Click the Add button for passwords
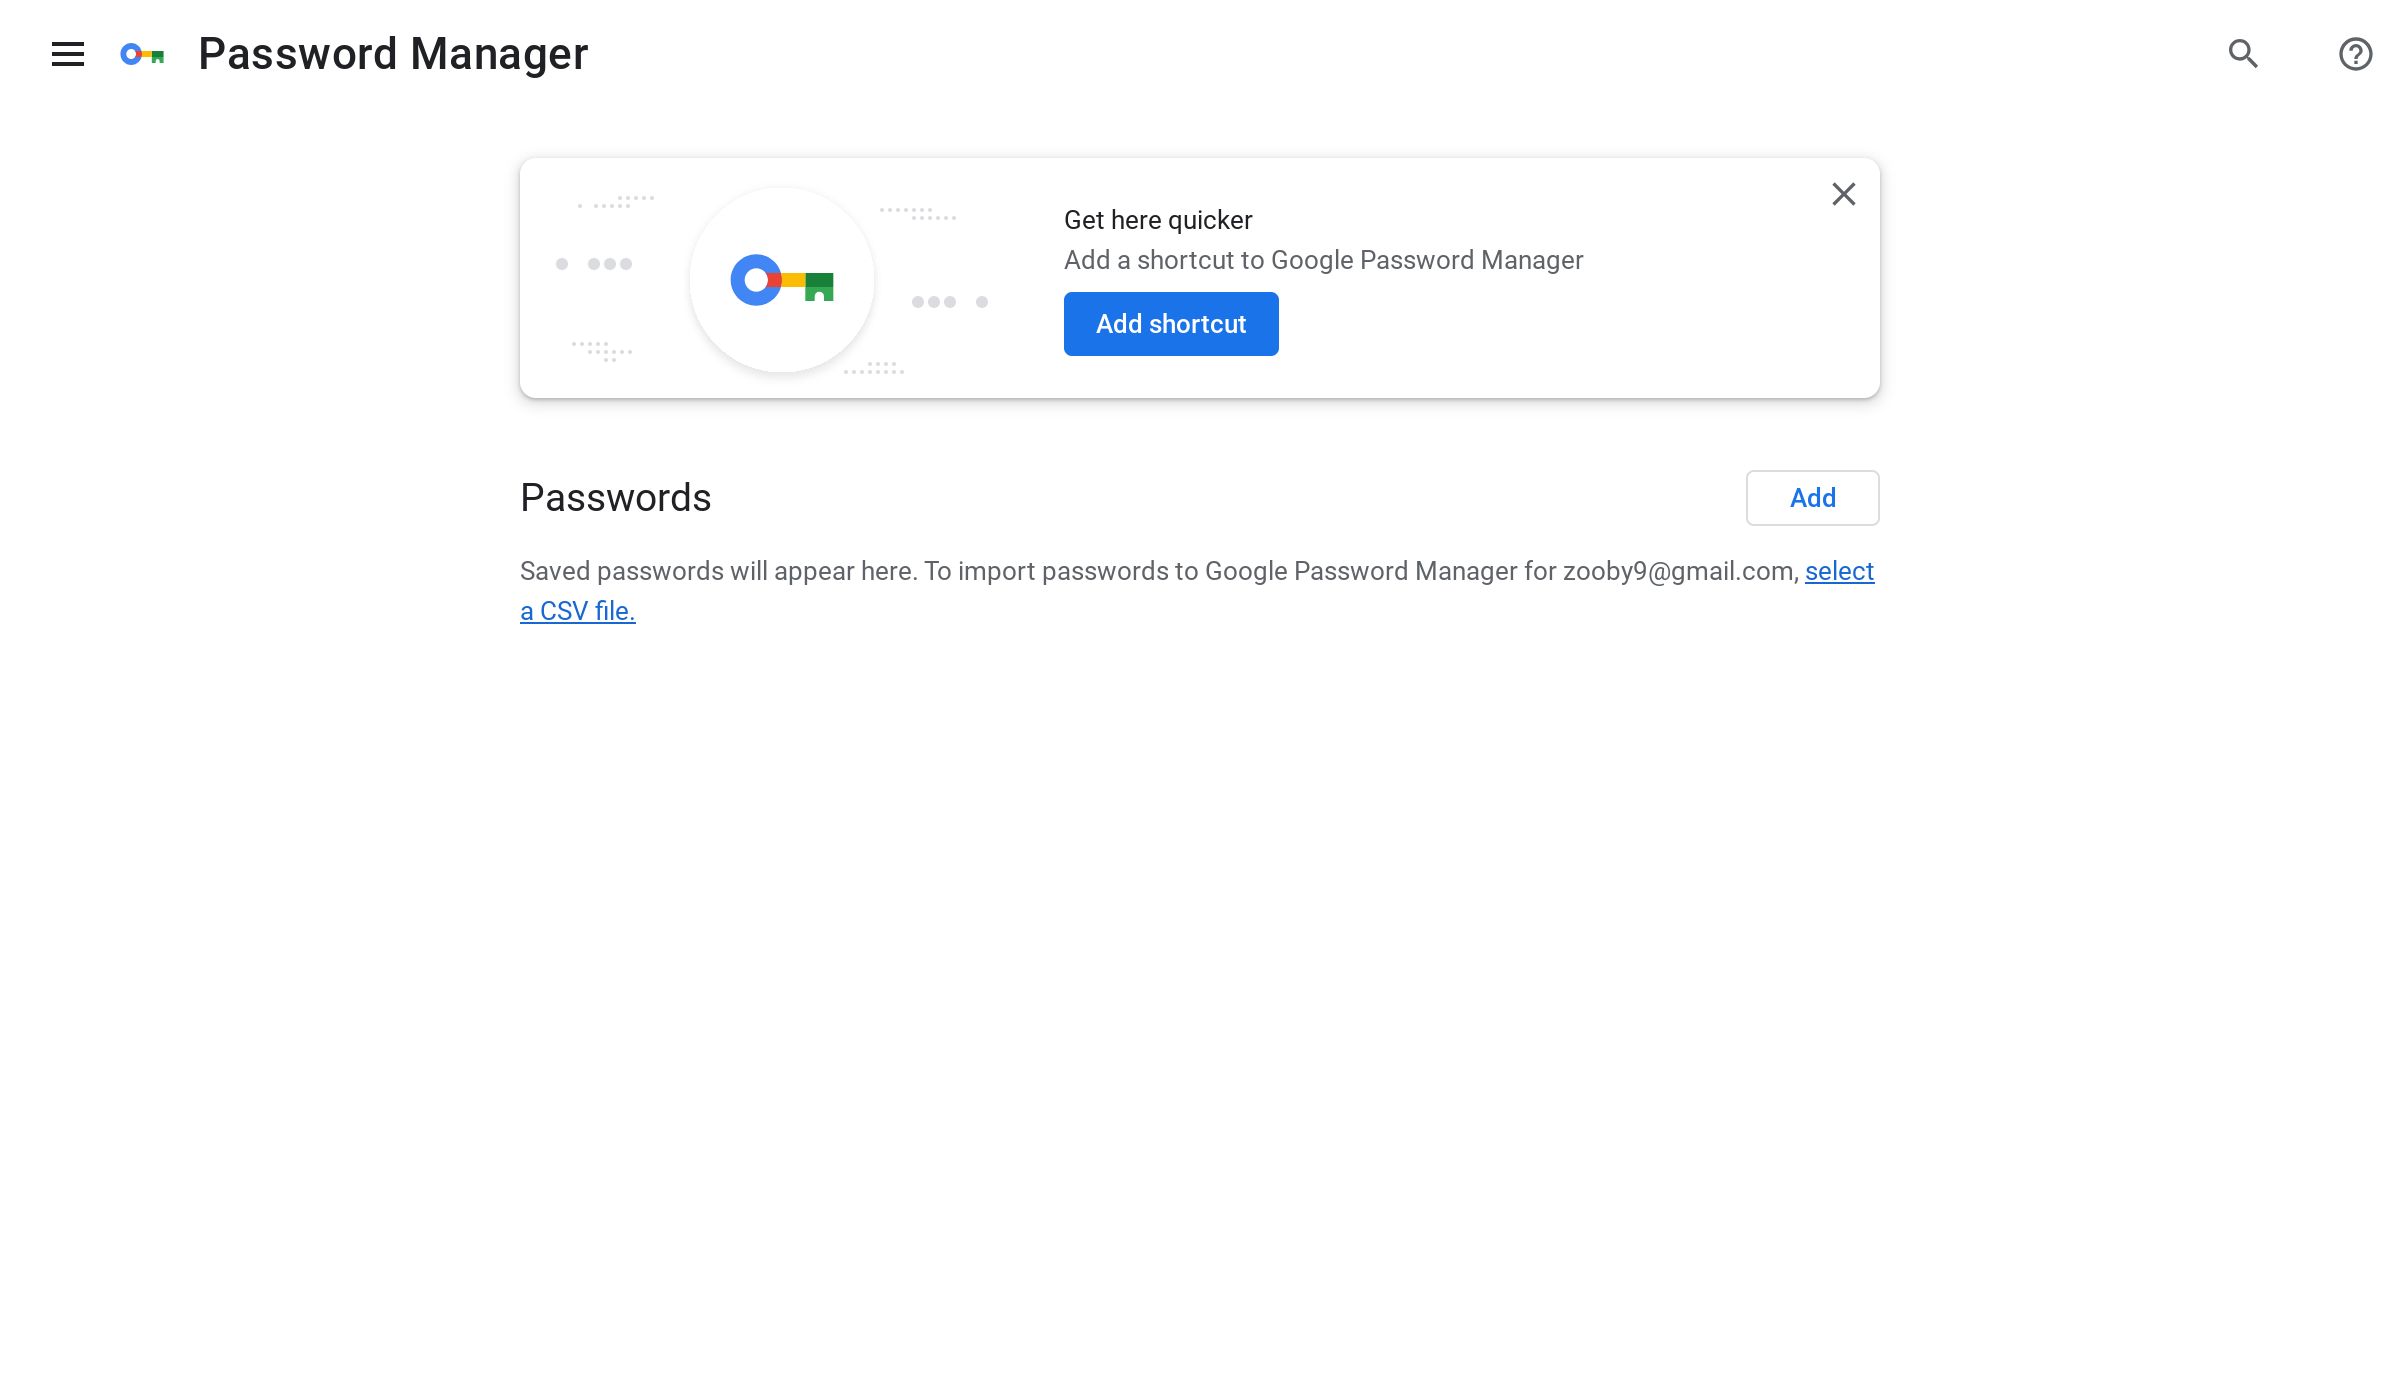 (1812, 497)
